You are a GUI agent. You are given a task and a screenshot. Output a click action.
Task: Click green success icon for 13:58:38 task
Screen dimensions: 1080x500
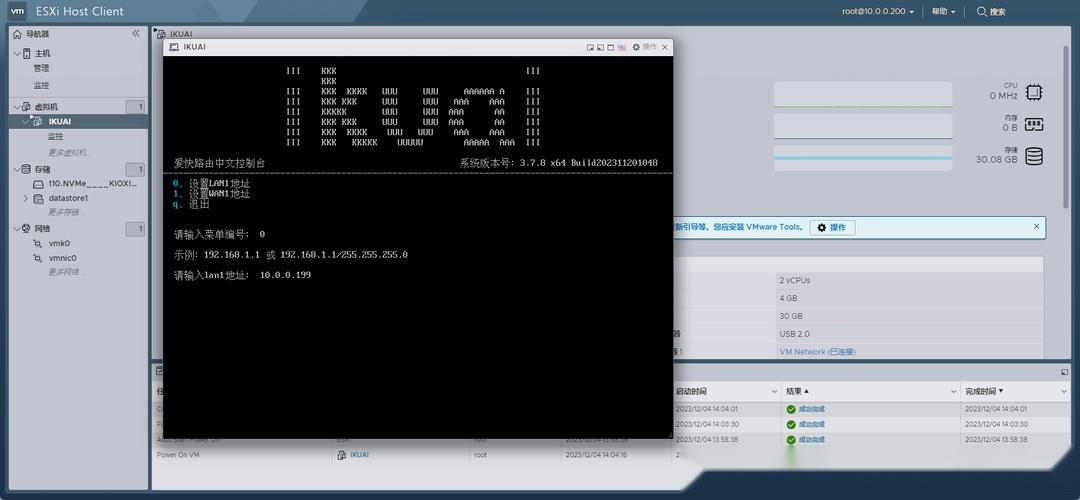[x=791, y=439]
